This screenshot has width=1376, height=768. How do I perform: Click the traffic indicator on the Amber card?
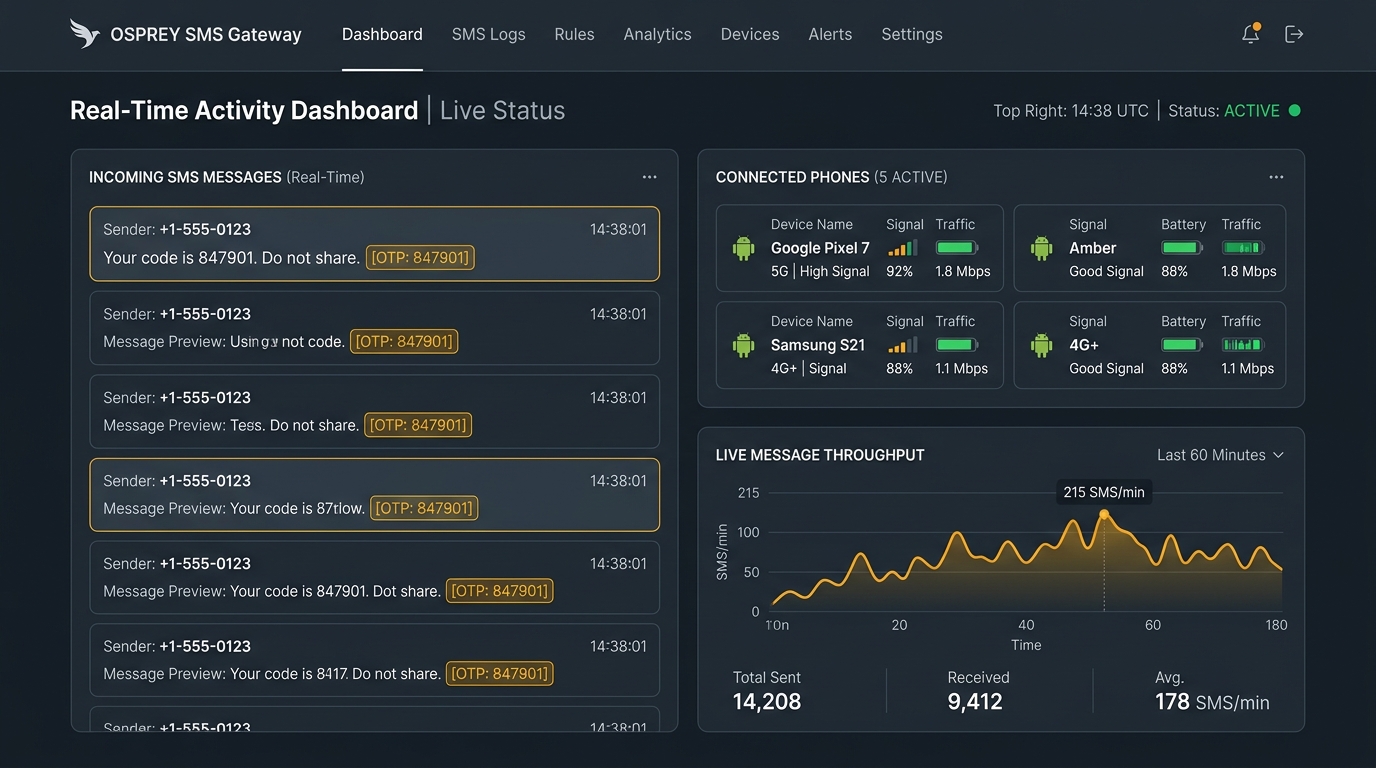pyautogui.click(x=1243, y=247)
